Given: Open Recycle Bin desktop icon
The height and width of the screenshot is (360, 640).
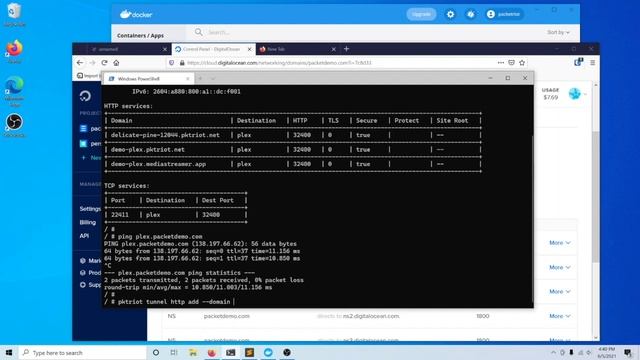Looking at the screenshot, I should (14, 14).
